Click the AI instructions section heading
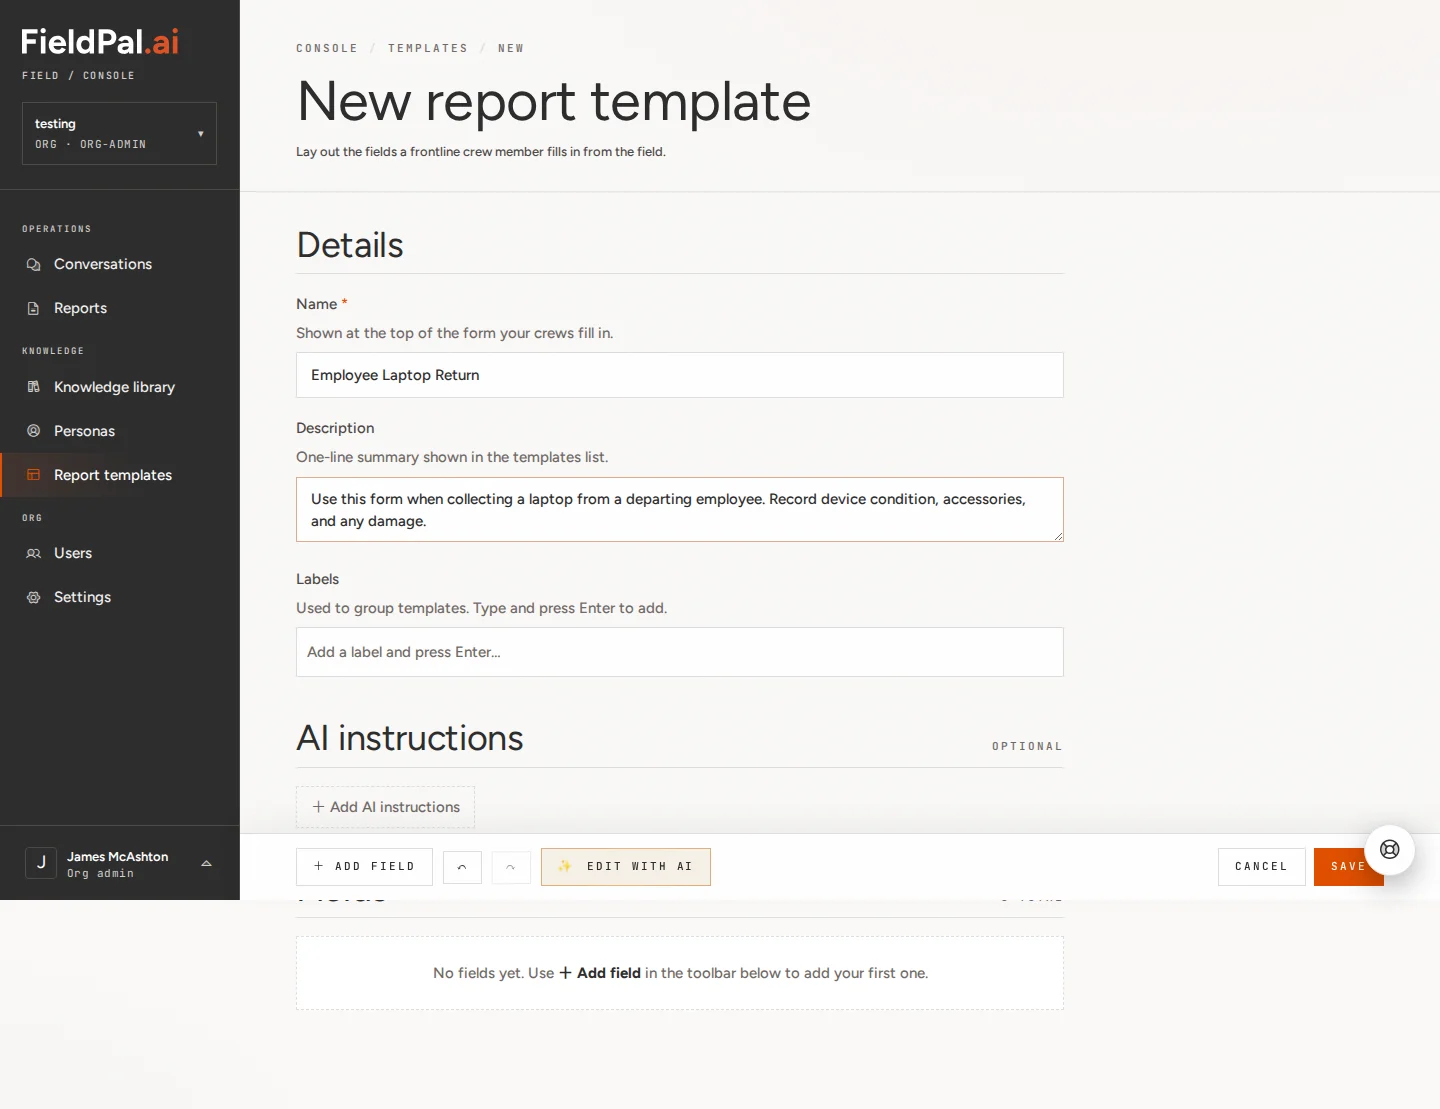Image resolution: width=1440 pixels, height=1109 pixels. (410, 738)
